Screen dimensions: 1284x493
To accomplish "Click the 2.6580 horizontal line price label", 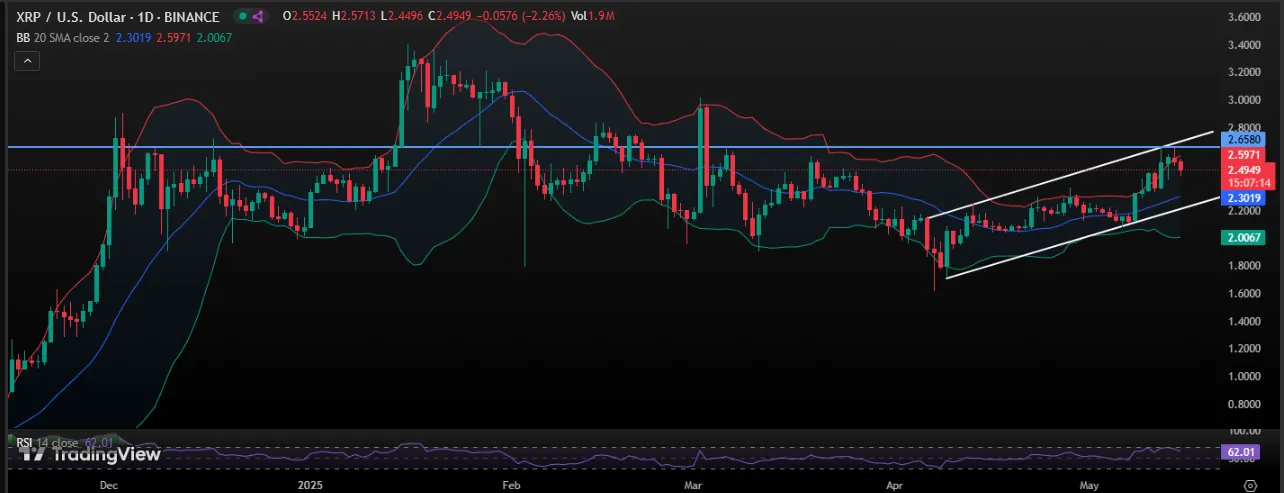I will [x=1243, y=140].
